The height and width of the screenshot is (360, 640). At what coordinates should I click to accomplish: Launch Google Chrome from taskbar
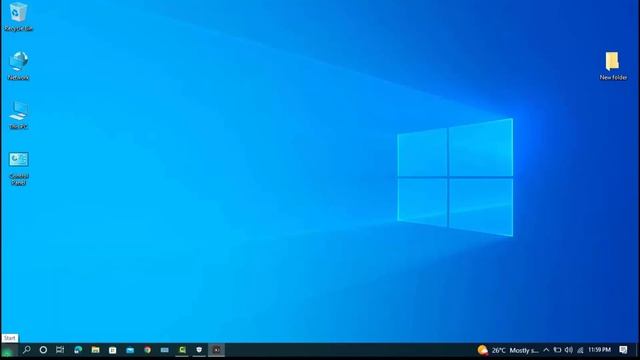click(x=147, y=350)
